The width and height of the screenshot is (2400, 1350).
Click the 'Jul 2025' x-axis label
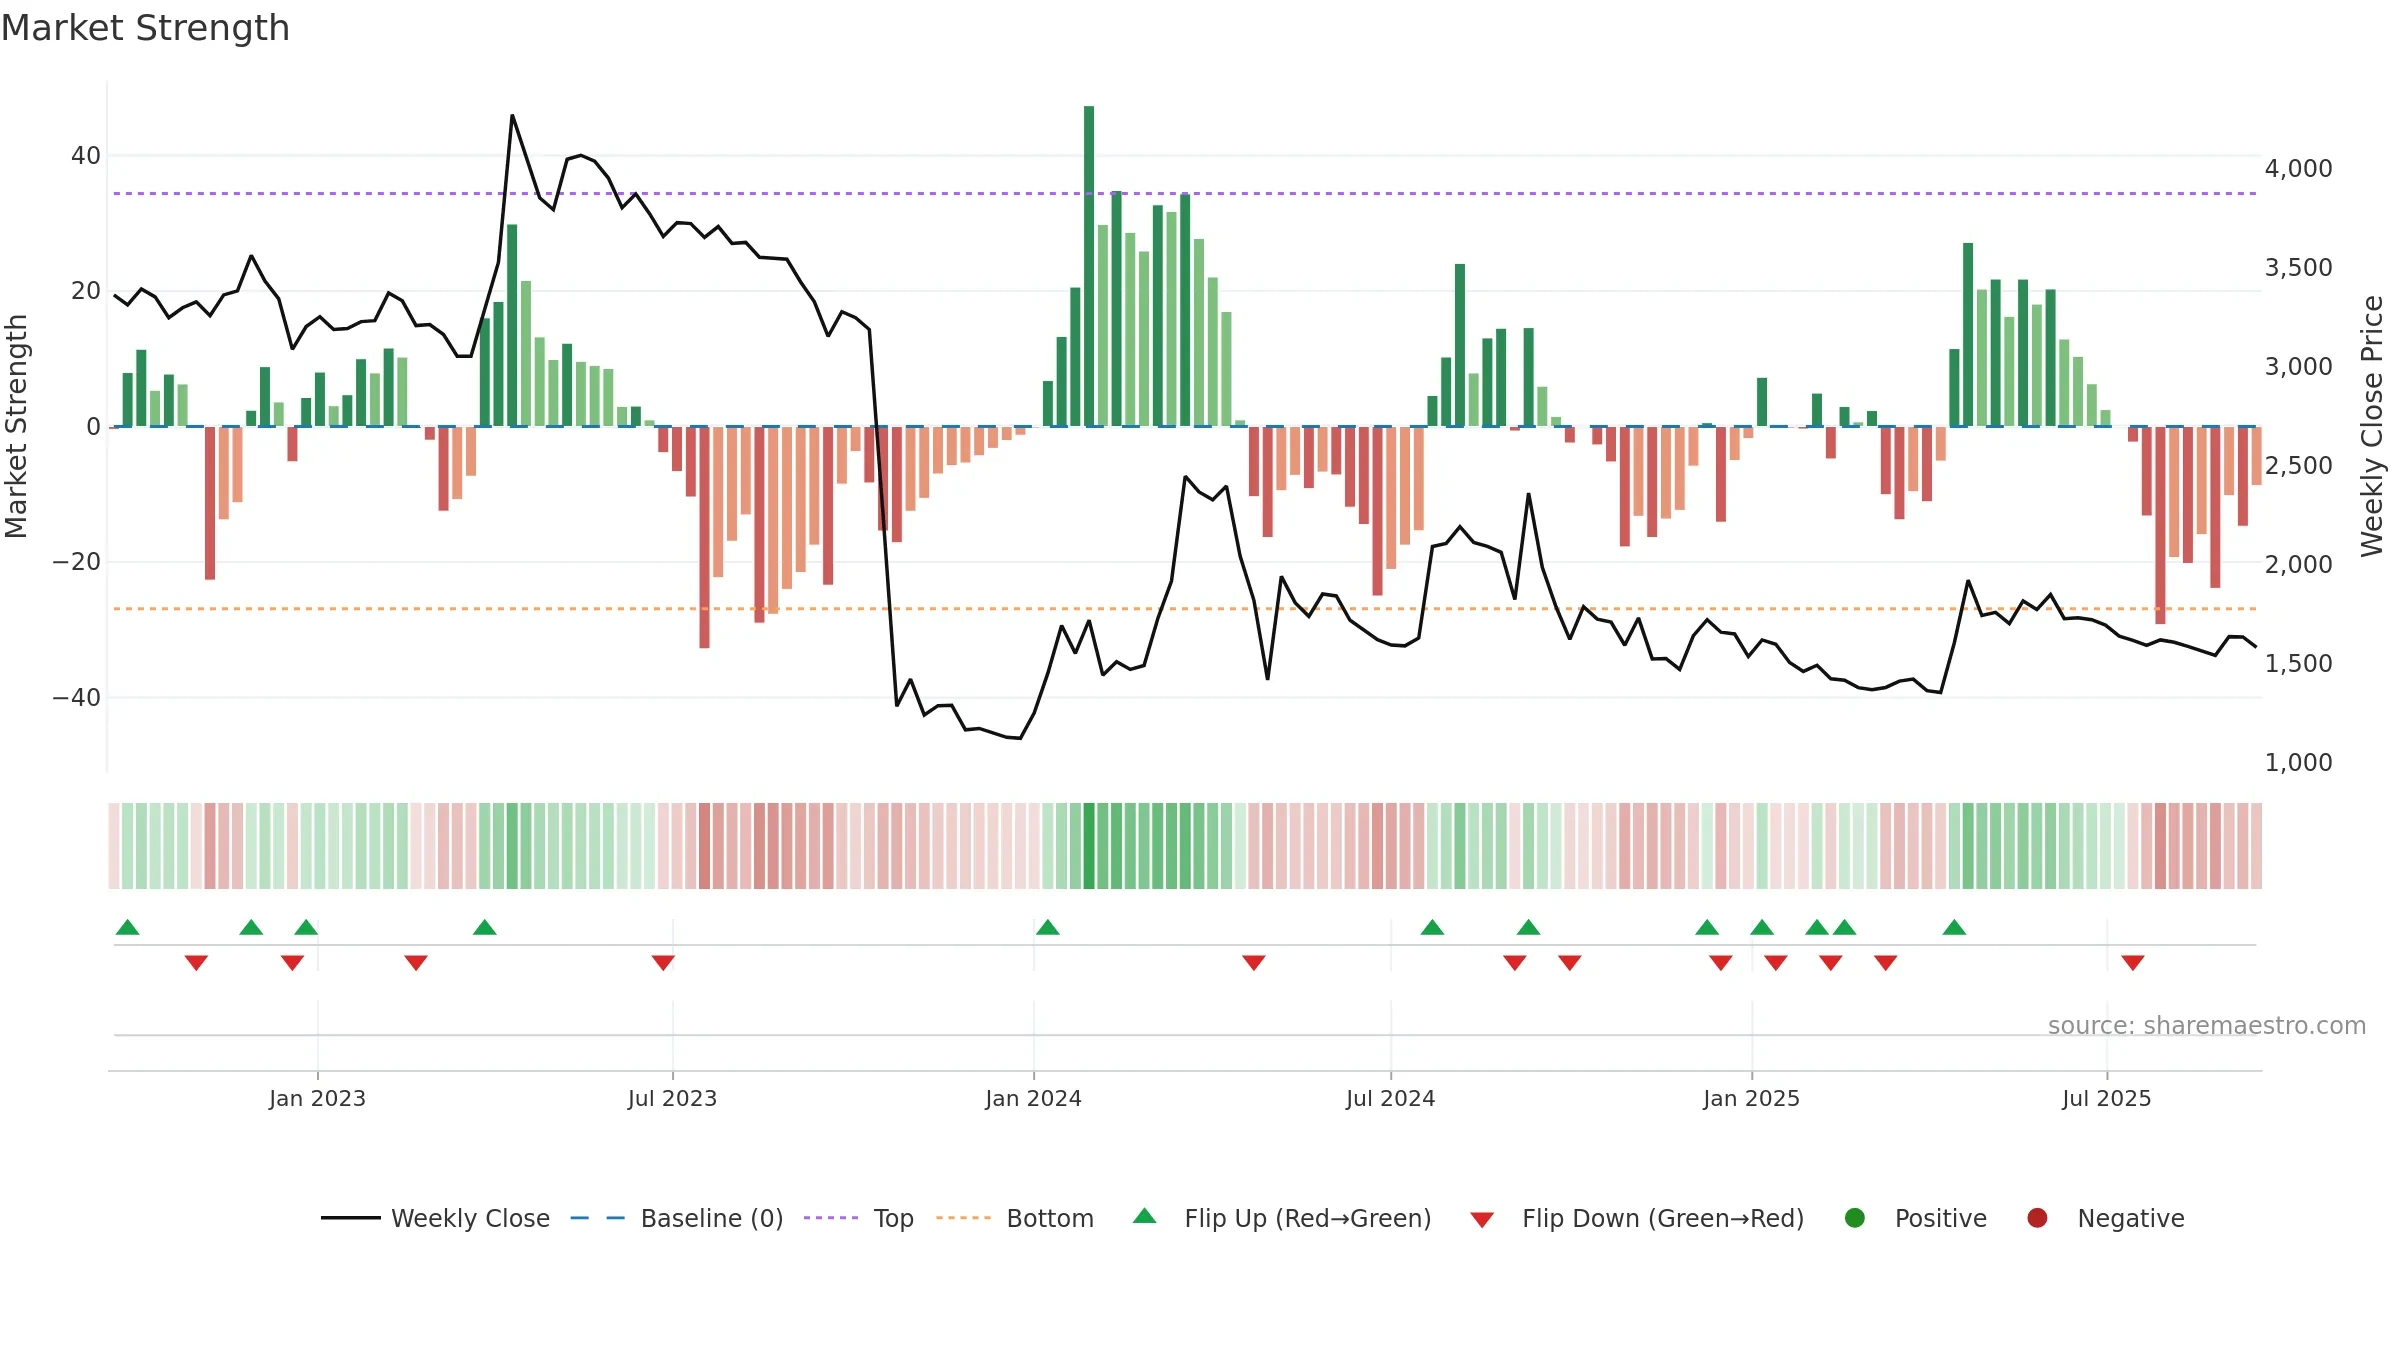point(2106,1098)
